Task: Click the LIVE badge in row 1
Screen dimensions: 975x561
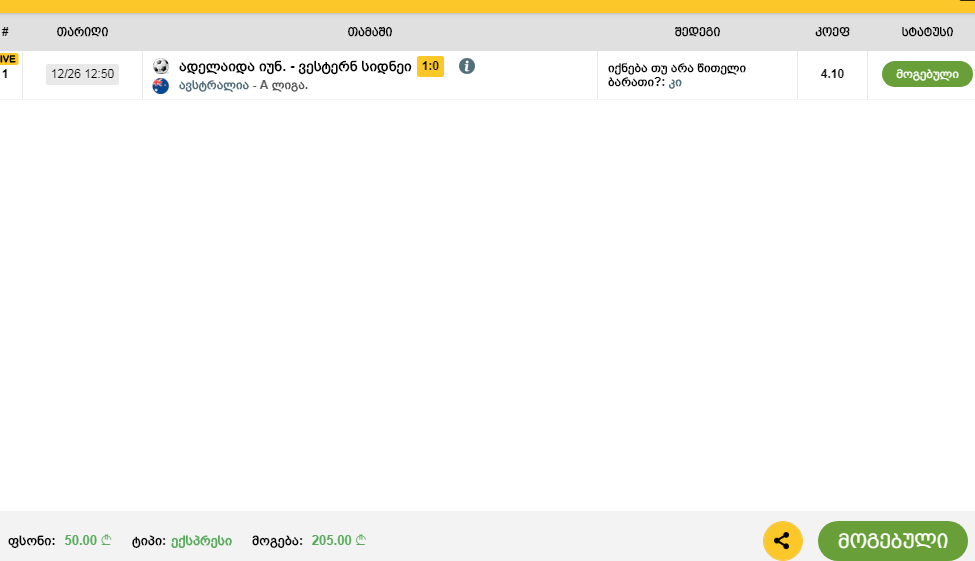Action: [x=9, y=59]
